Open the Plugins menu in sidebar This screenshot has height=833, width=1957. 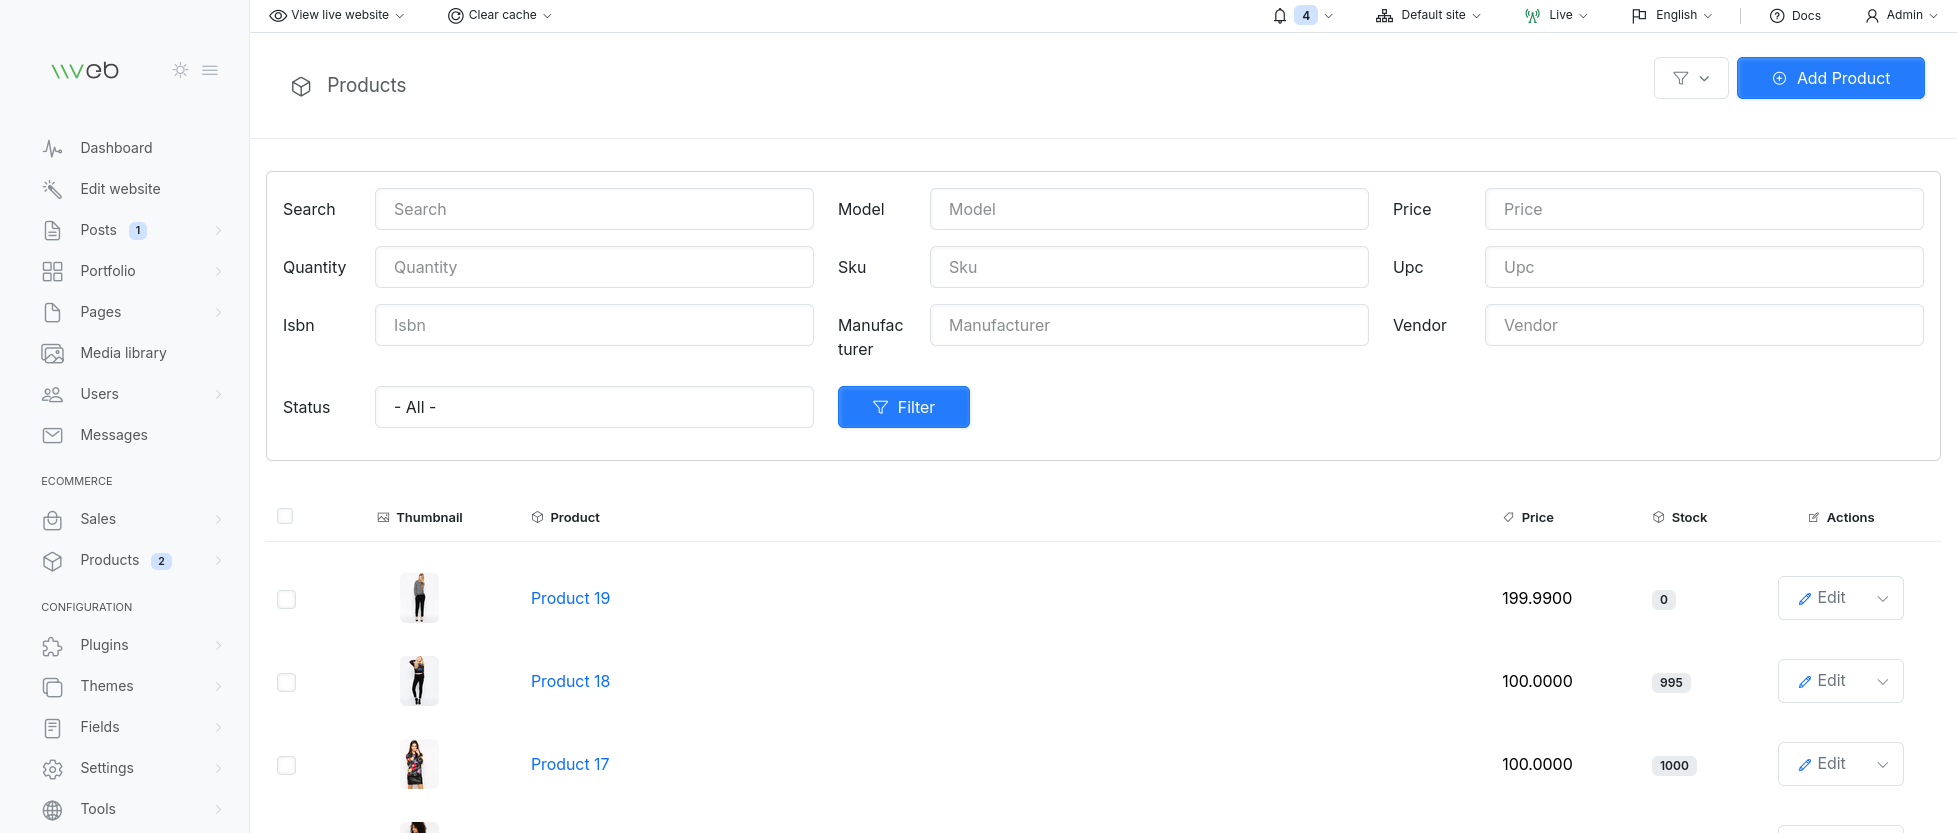pyautogui.click(x=104, y=645)
